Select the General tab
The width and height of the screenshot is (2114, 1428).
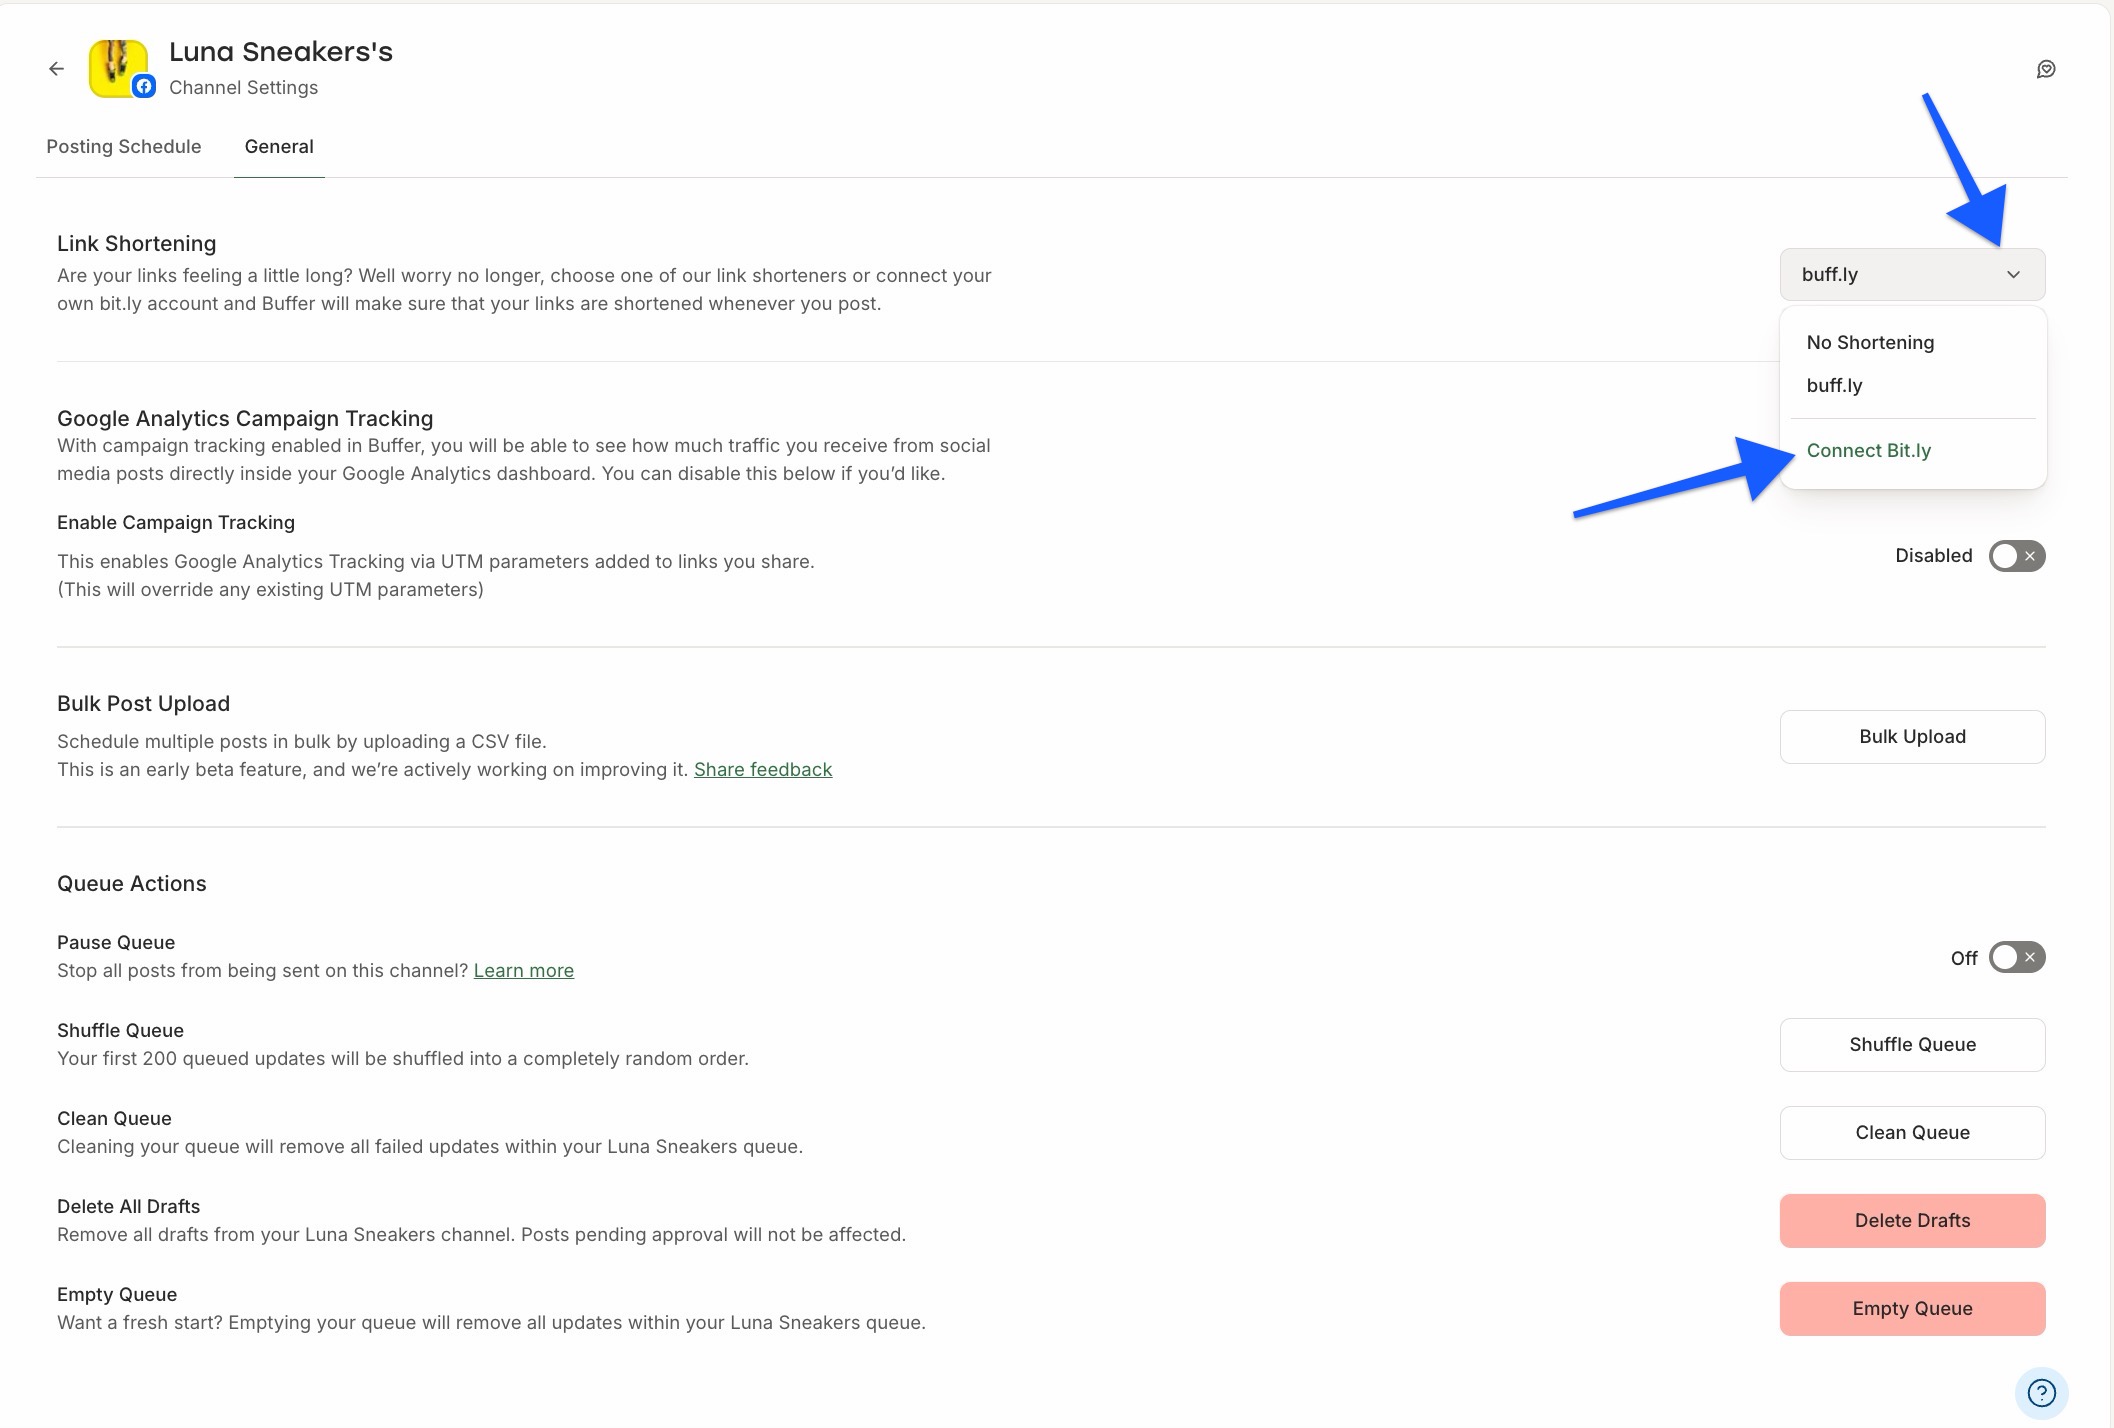tap(279, 146)
